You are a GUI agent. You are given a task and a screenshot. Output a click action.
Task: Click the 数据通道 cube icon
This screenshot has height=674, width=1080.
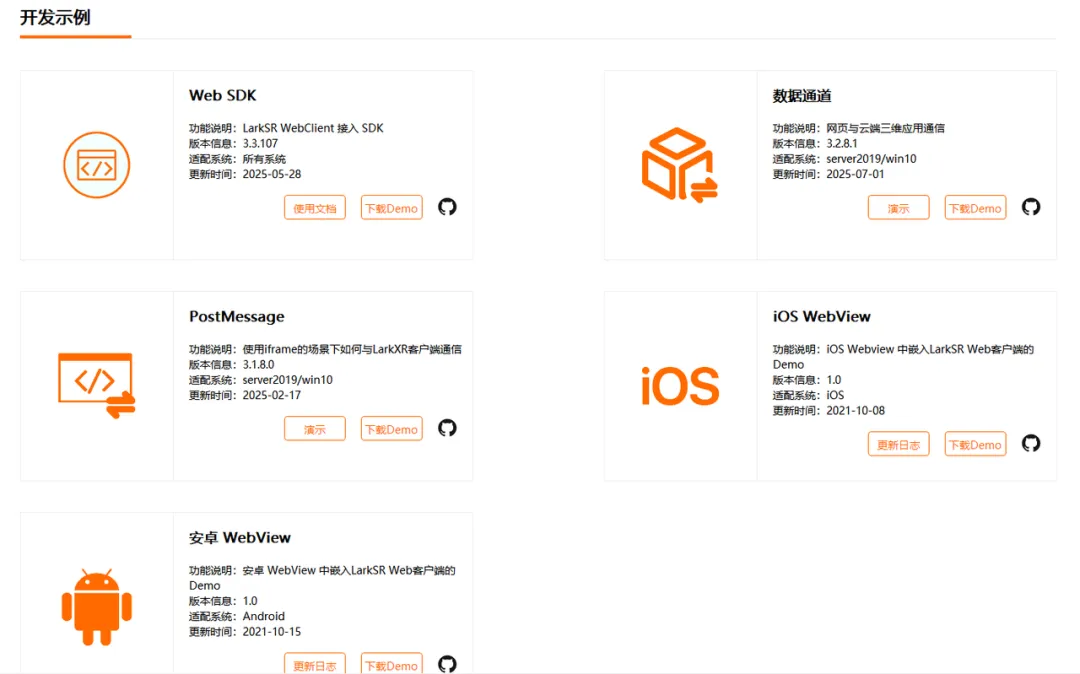679,165
